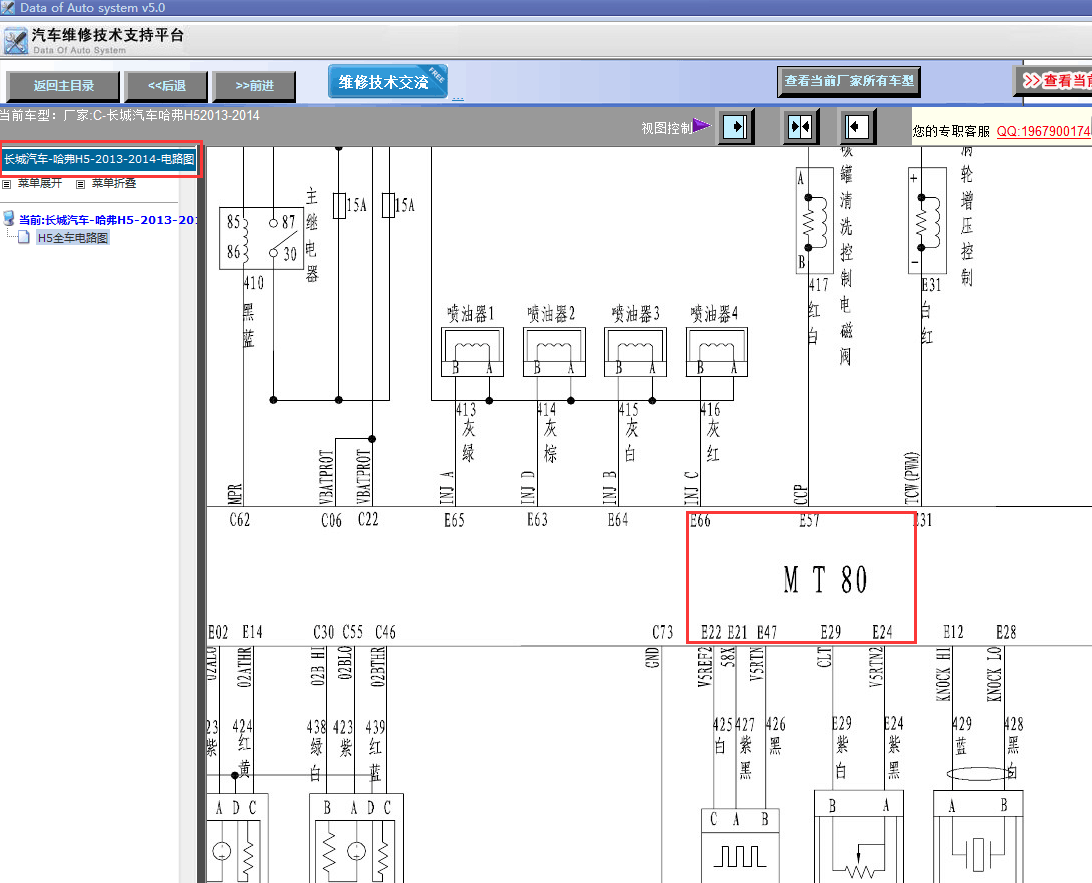Click pin label E63 in diagram
The image size is (1092, 883).
pos(537,520)
